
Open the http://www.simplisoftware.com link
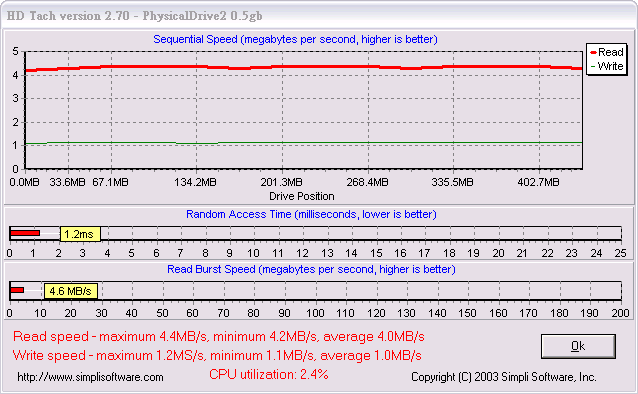point(90,377)
